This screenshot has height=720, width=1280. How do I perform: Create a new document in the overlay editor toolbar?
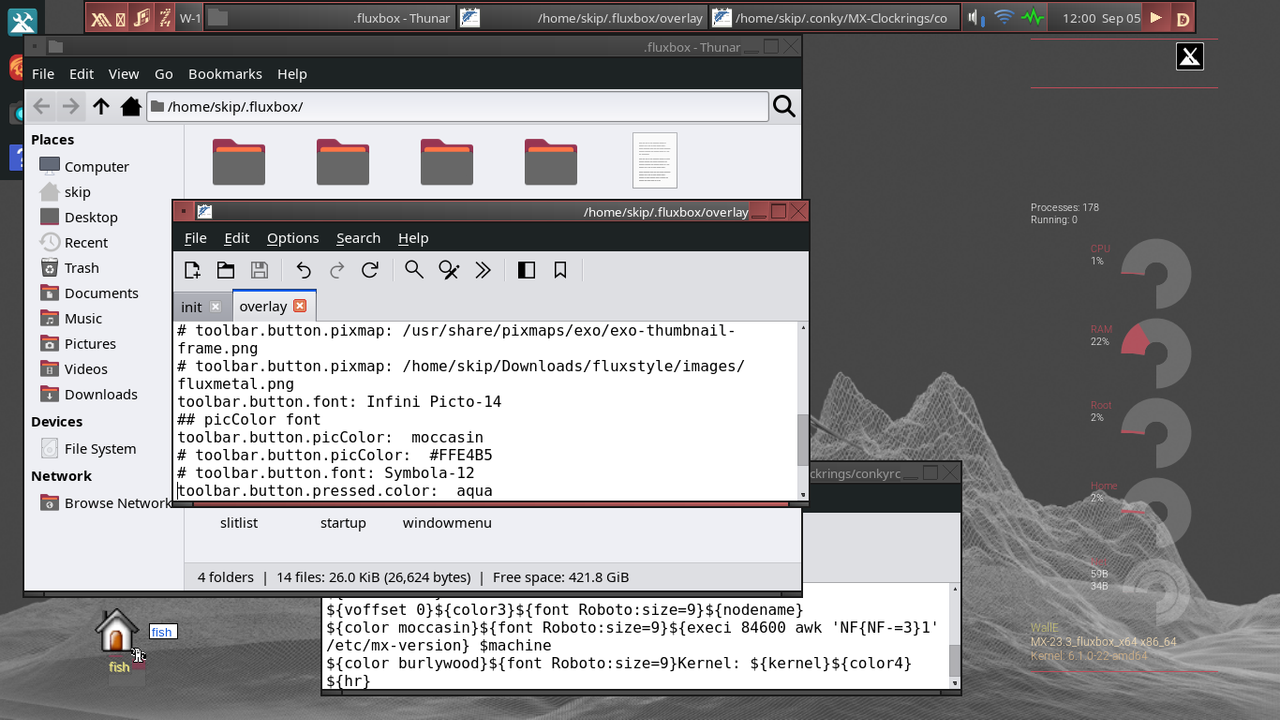click(193, 270)
